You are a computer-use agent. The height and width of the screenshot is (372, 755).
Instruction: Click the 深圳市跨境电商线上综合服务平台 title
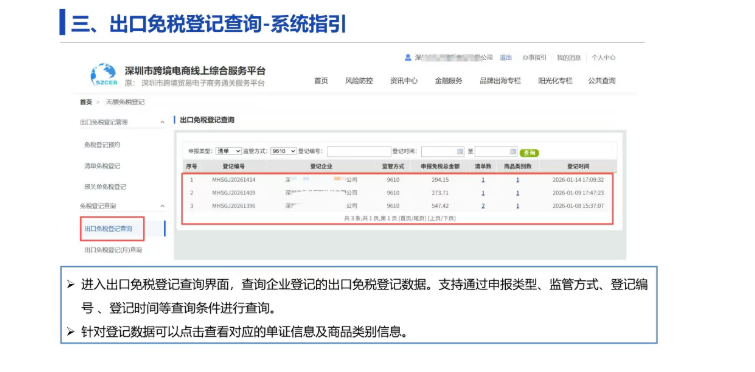(195, 71)
